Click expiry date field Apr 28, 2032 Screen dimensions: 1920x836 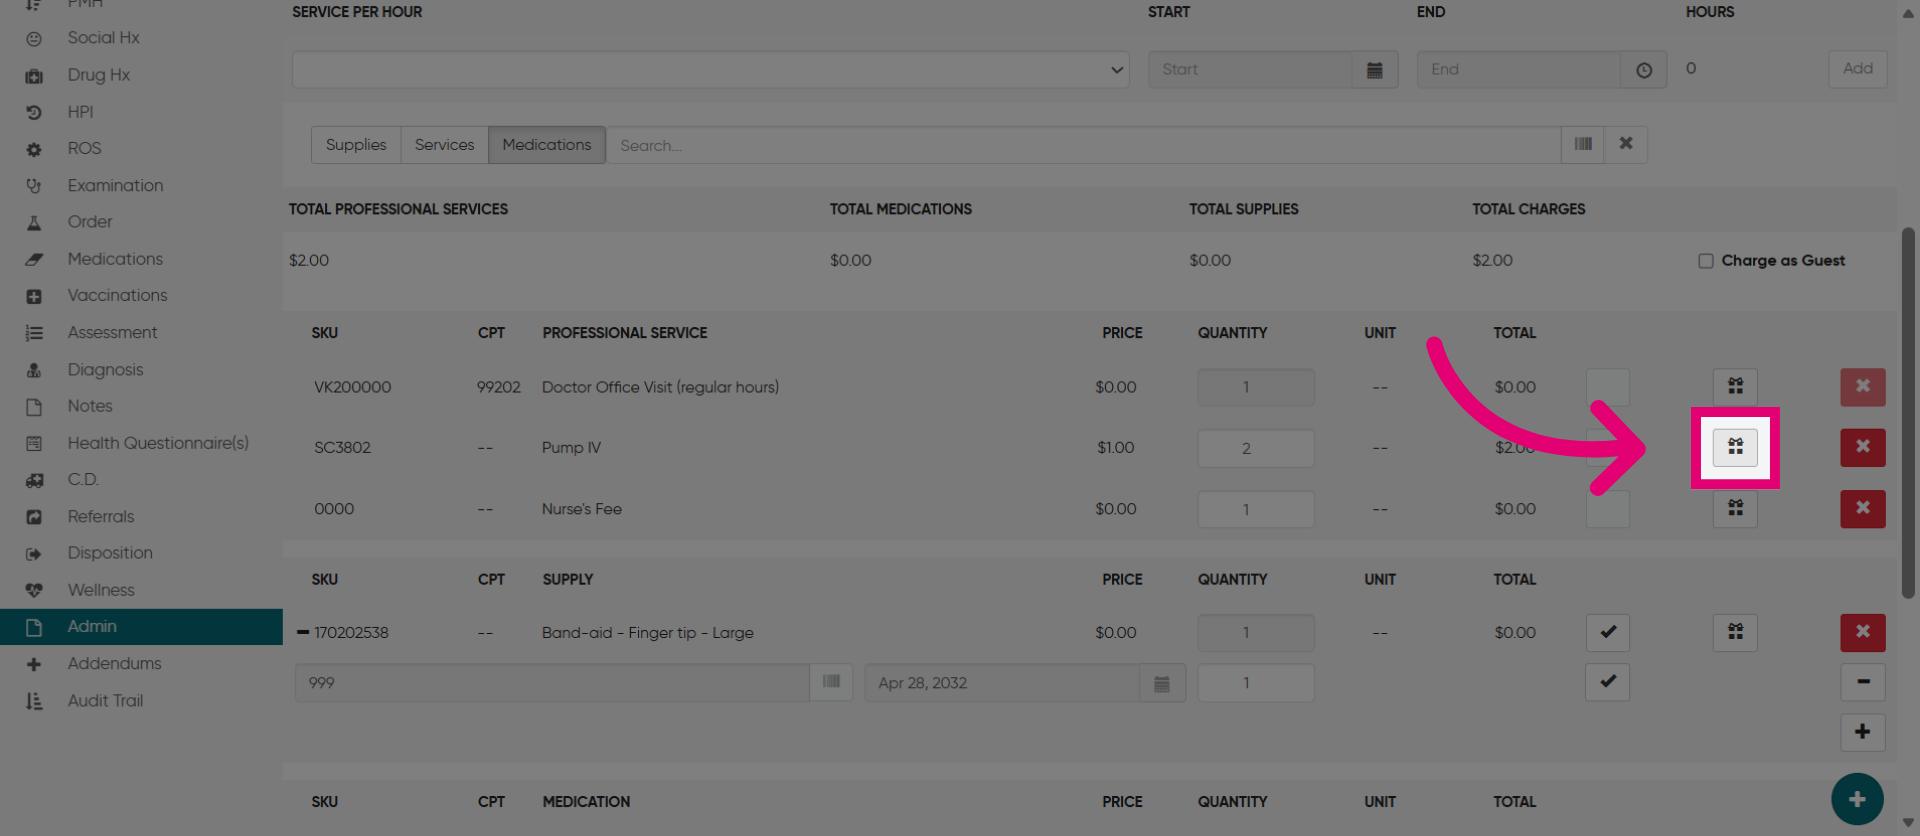(x=1002, y=683)
